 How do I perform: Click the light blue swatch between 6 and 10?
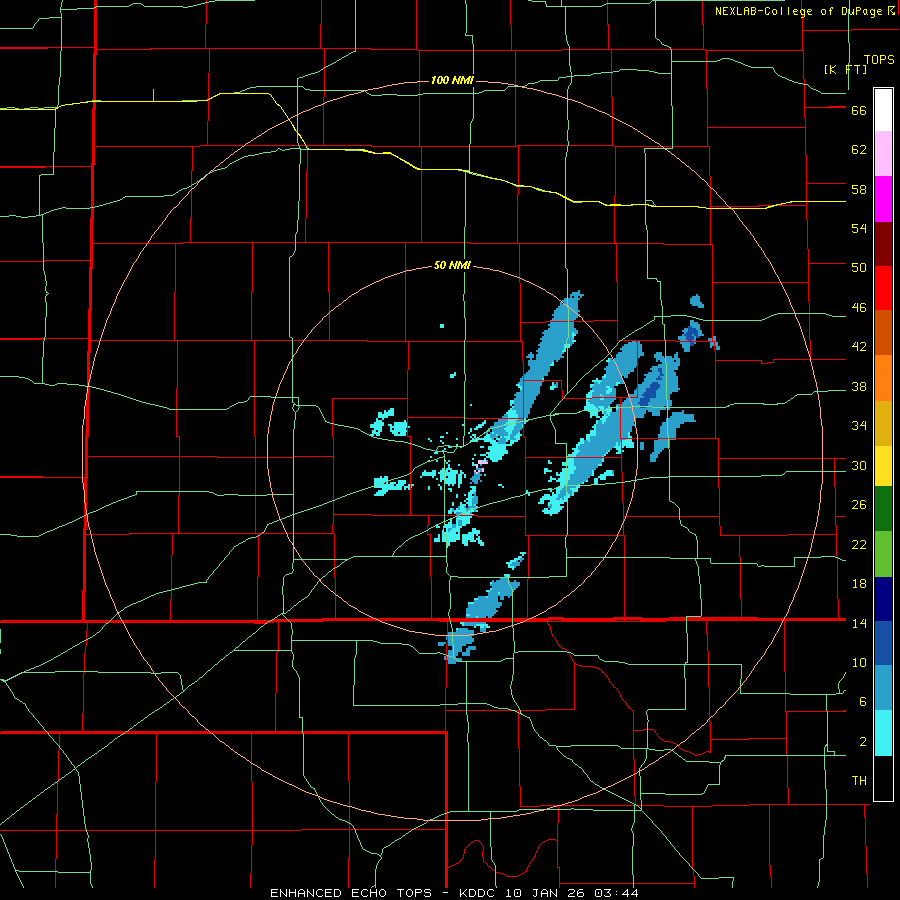(883, 688)
